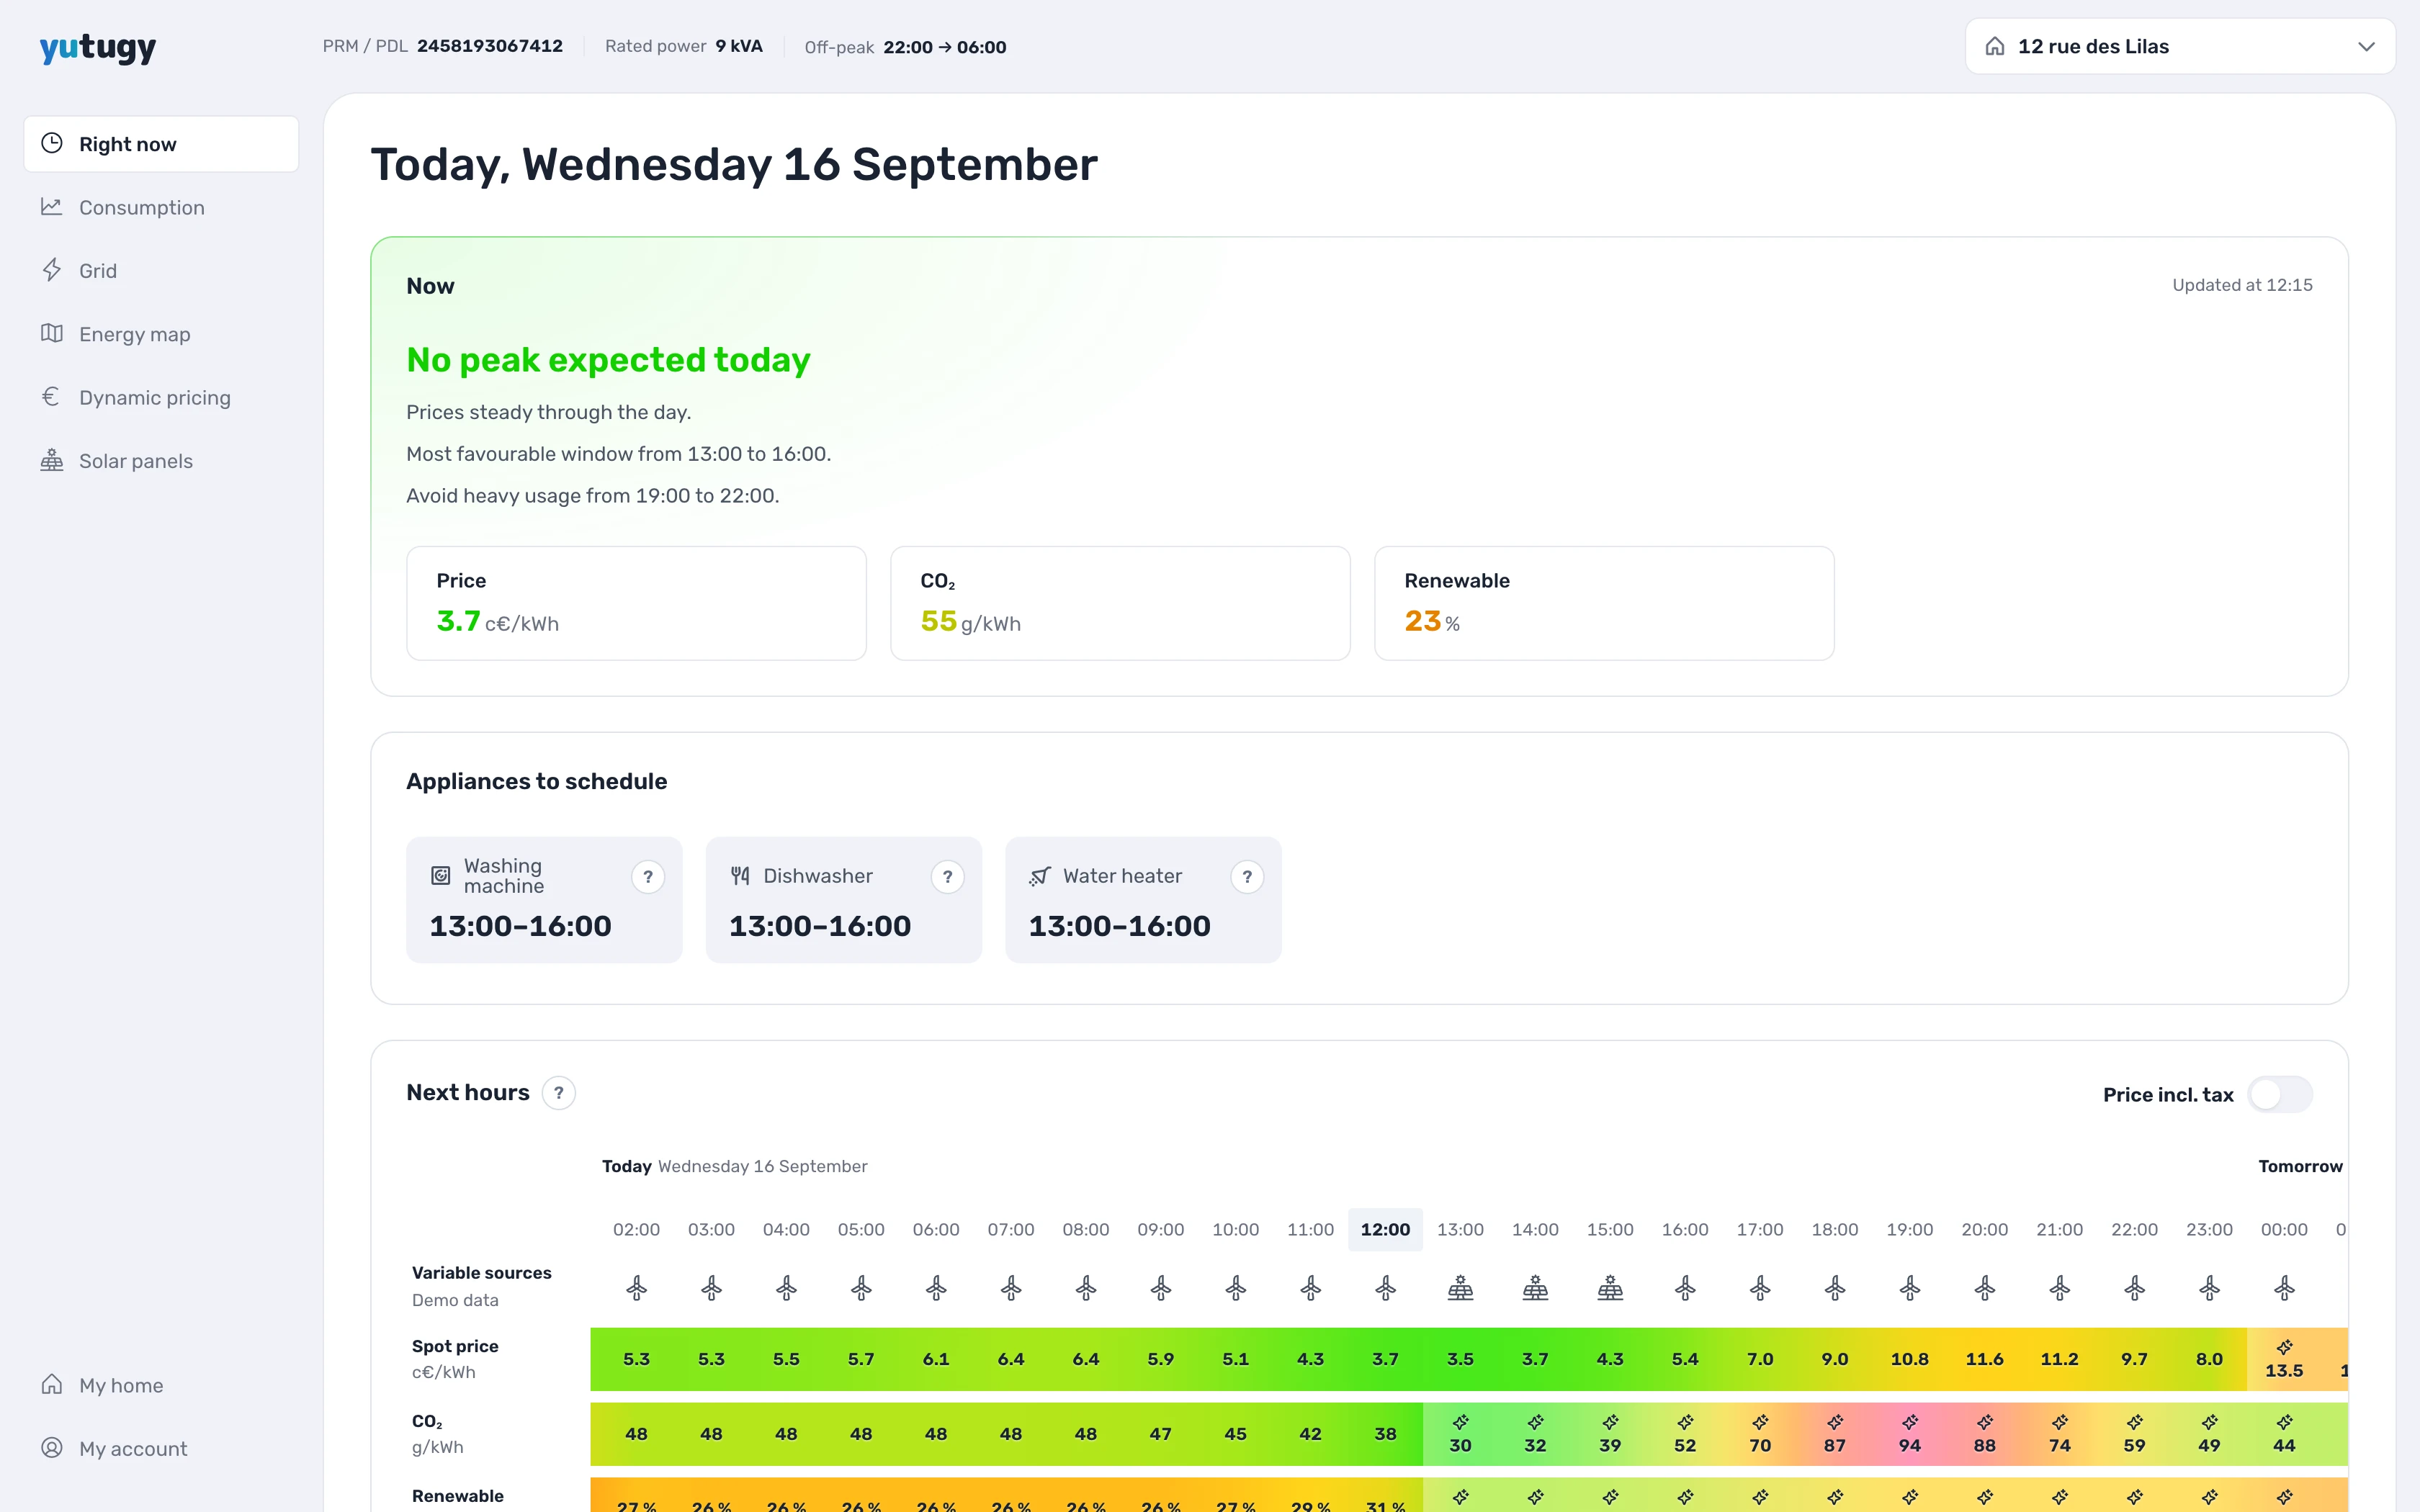Click the 30 CO₂ cell at 13:00
Image resolution: width=2420 pixels, height=1512 pixels.
click(1460, 1434)
